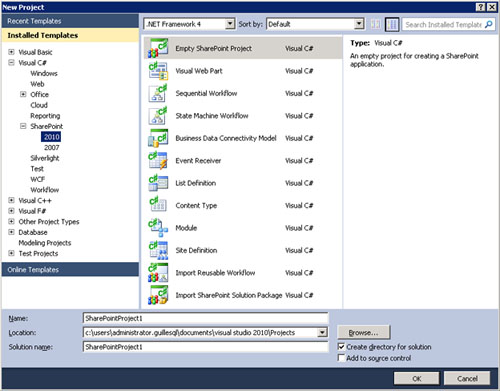Screen dimensions: 500x391
Task: Select the Reporting category
Action: click(x=45, y=116)
